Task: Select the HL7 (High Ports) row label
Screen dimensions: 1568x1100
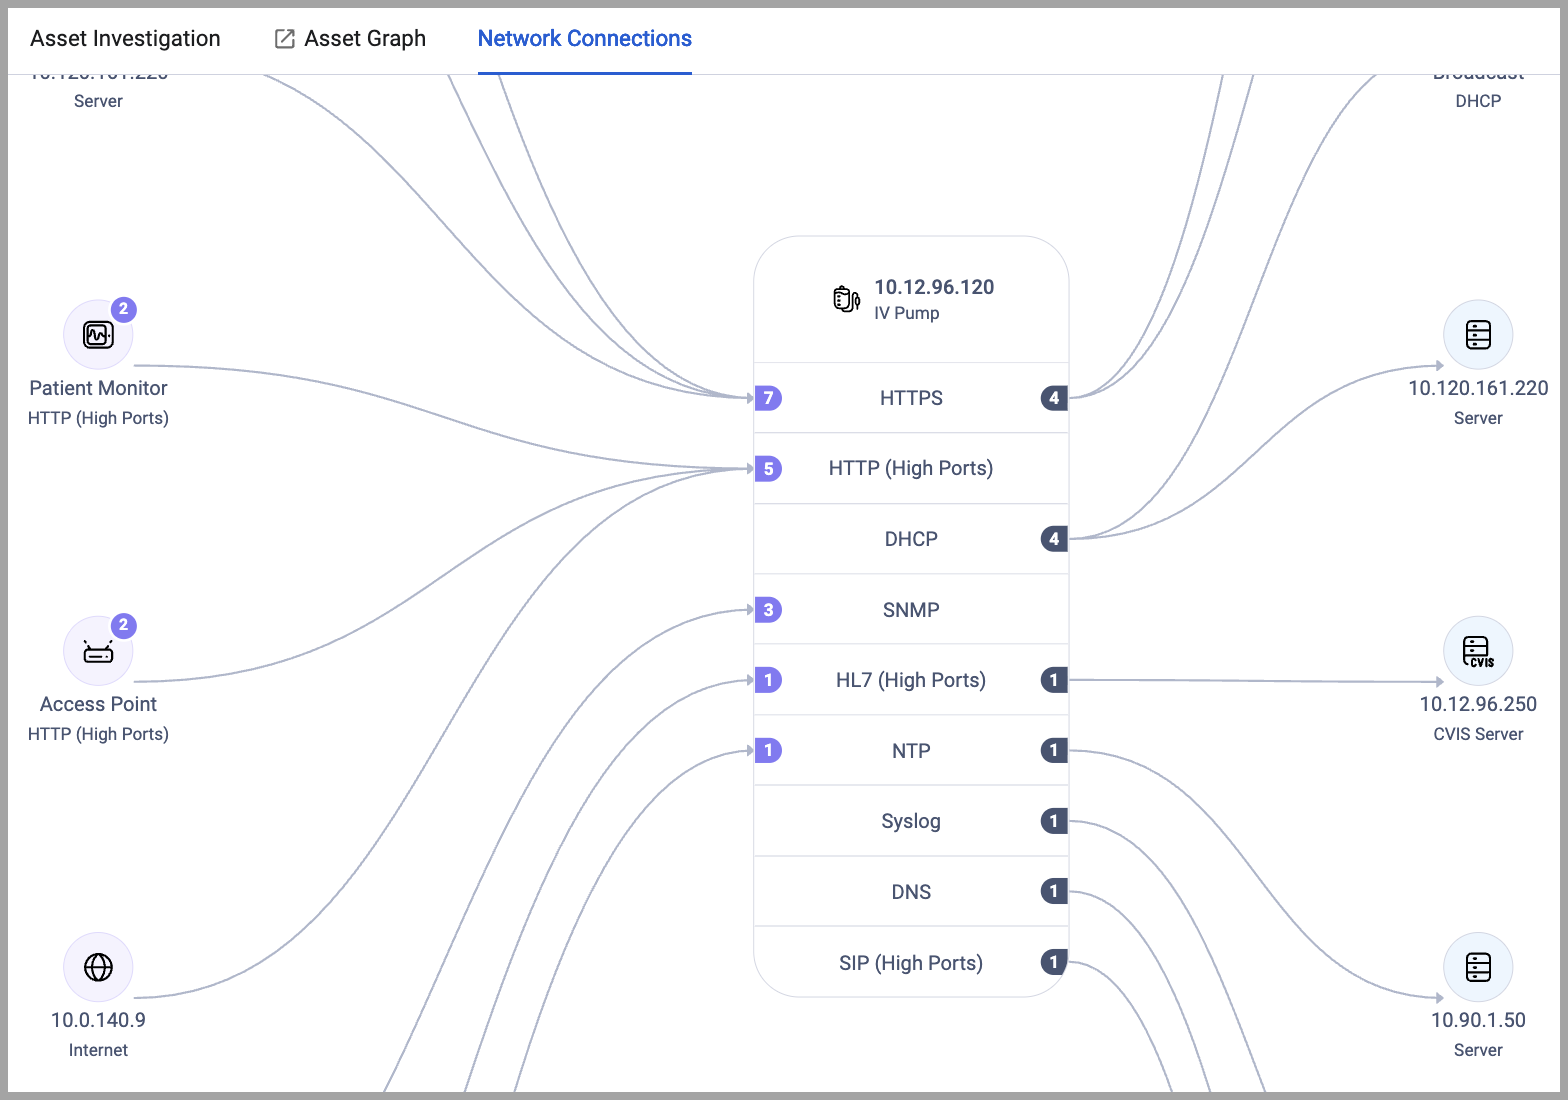Action: click(911, 680)
